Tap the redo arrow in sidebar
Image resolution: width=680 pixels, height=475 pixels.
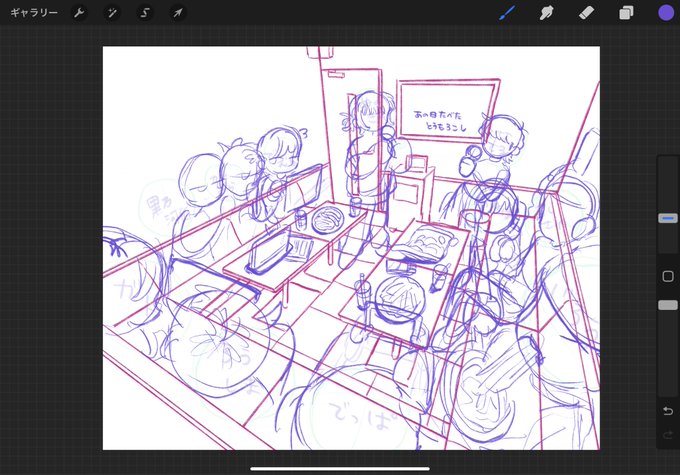click(668, 434)
